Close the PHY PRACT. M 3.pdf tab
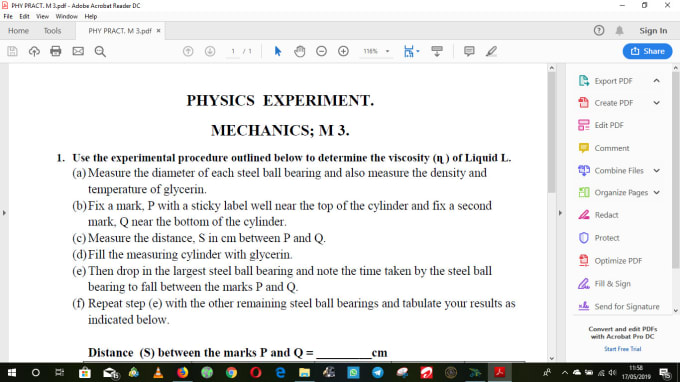Viewport: 680px width, 382px height. [158, 31]
